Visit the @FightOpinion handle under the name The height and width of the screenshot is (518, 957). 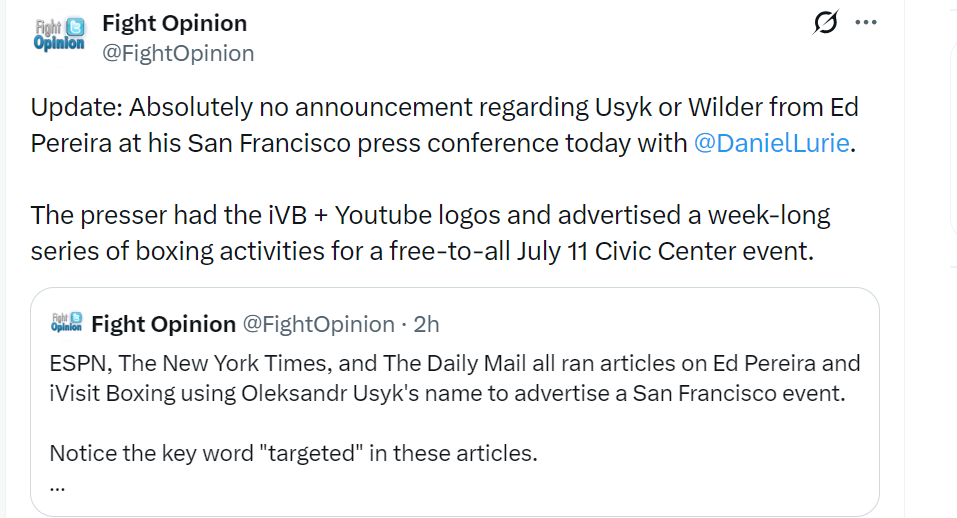point(178,53)
